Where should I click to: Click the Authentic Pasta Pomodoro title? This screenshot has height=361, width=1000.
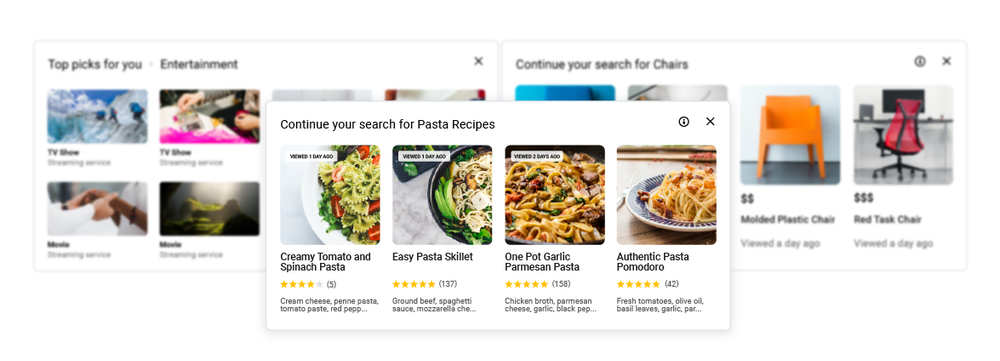pos(653,262)
